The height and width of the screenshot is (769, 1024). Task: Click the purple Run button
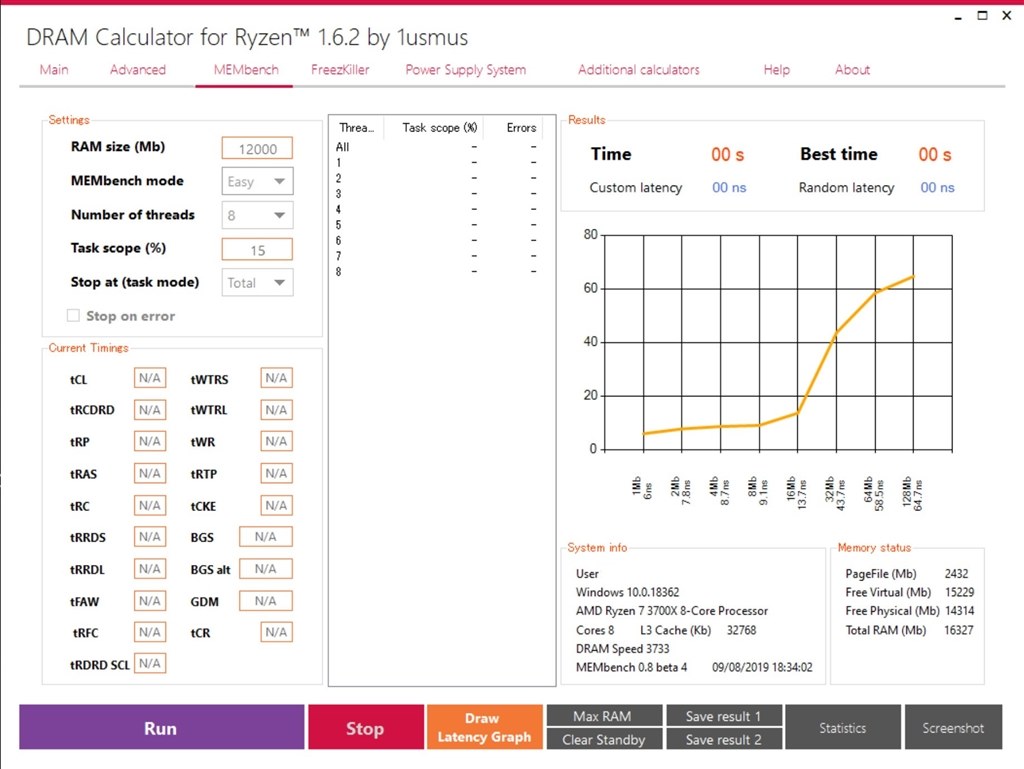pos(161,727)
